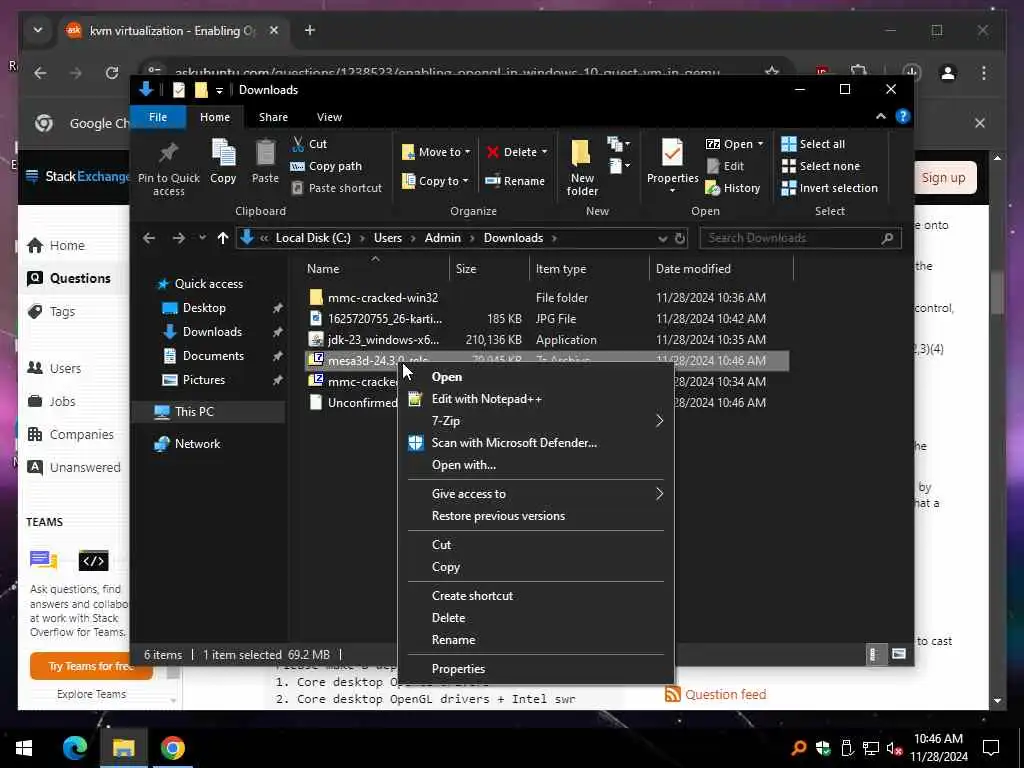Switch to the File ribbon tab
Screen dimensions: 1024x768
pyautogui.click(x=158, y=117)
